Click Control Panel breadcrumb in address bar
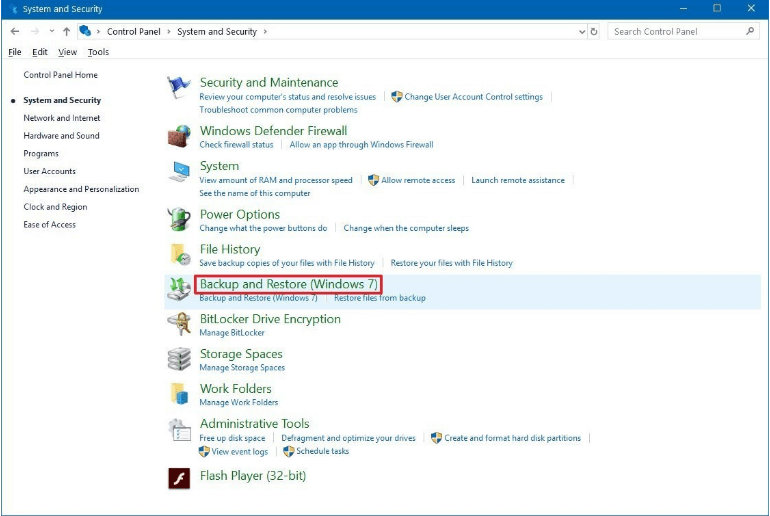The height and width of the screenshot is (516, 770). coord(134,31)
